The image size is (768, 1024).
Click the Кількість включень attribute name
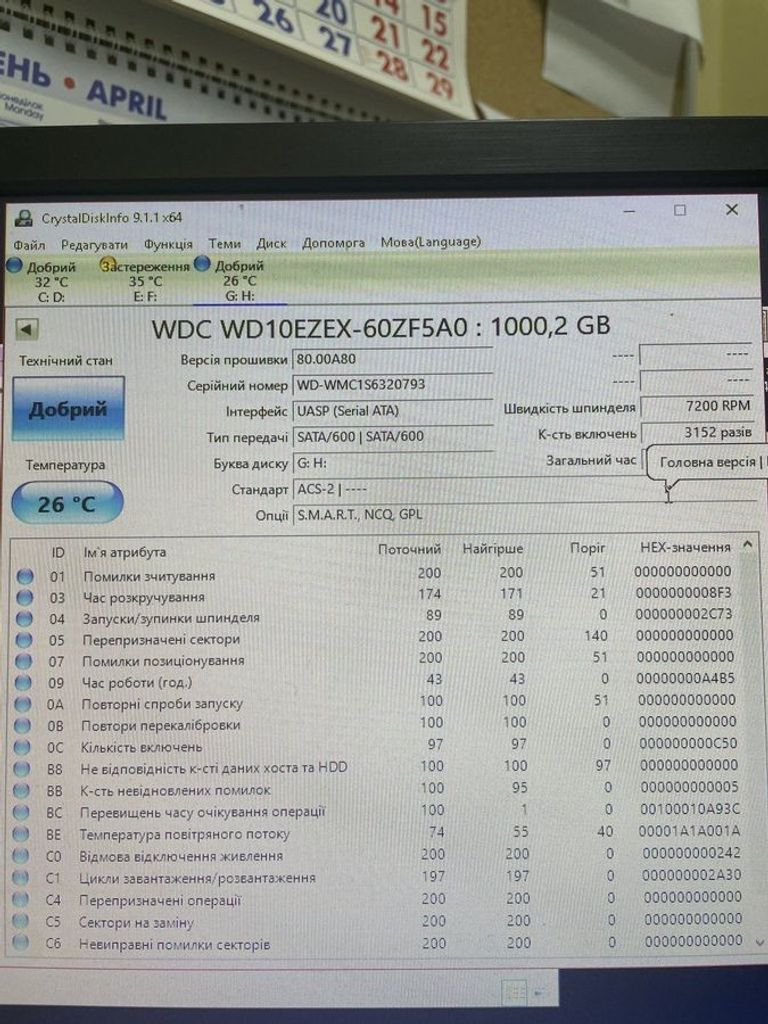click(x=141, y=747)
